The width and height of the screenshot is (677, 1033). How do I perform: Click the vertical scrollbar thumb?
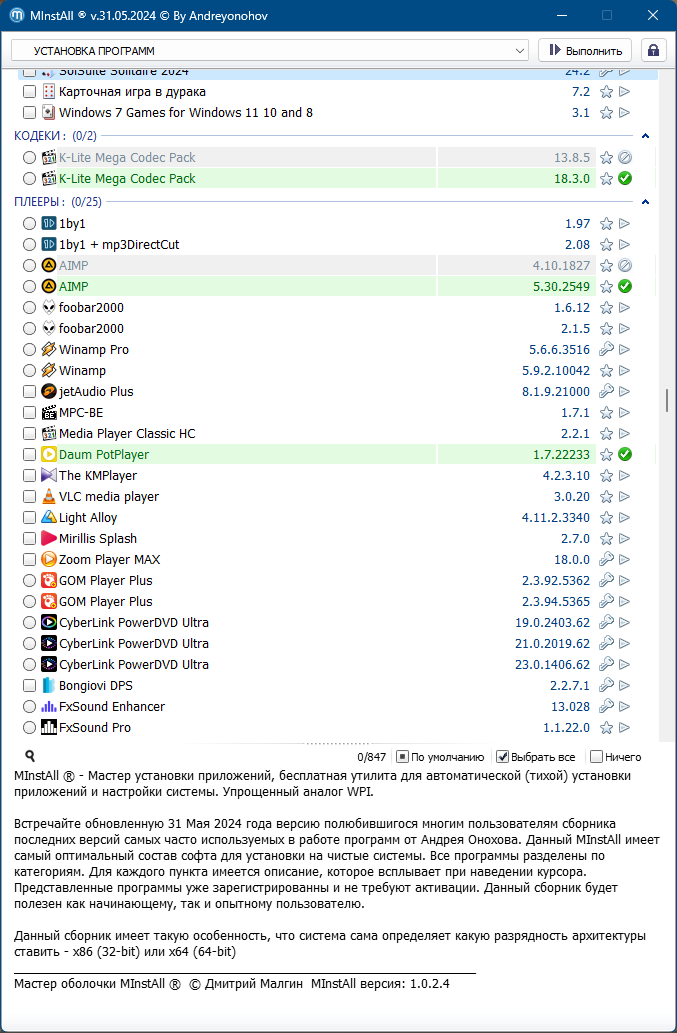(667, 400)
